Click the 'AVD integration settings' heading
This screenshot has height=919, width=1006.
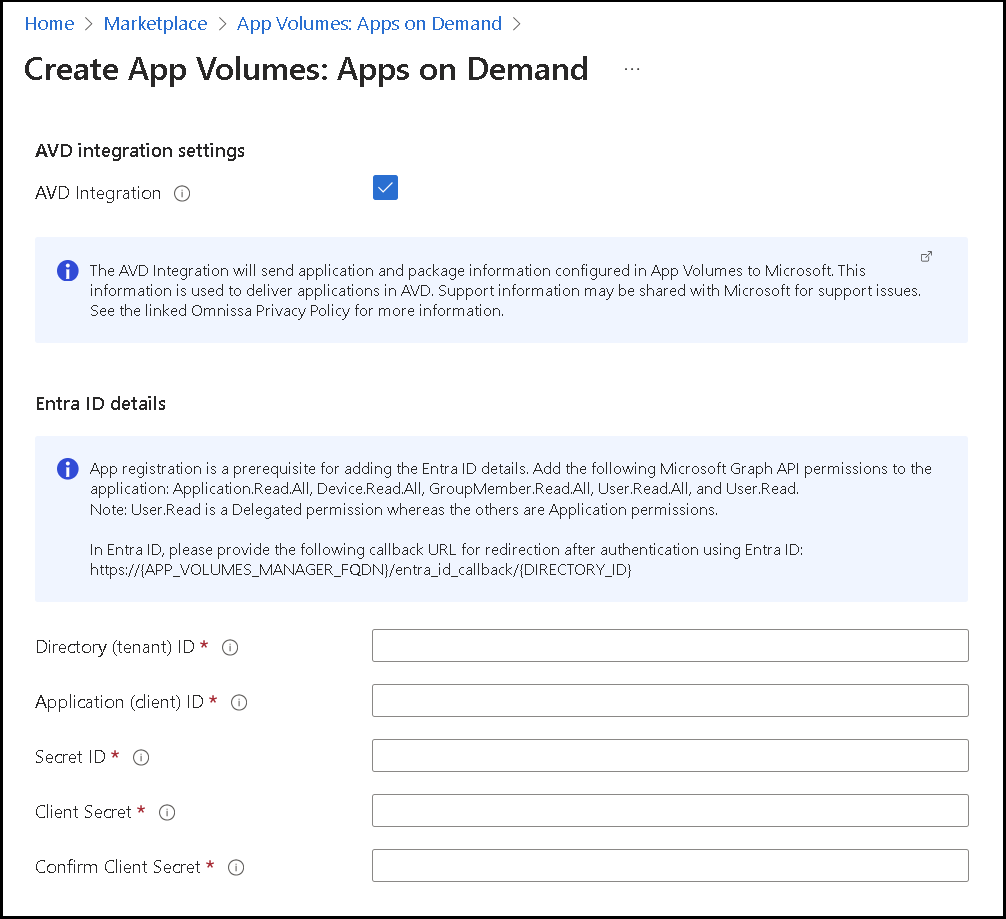(140, 151)
